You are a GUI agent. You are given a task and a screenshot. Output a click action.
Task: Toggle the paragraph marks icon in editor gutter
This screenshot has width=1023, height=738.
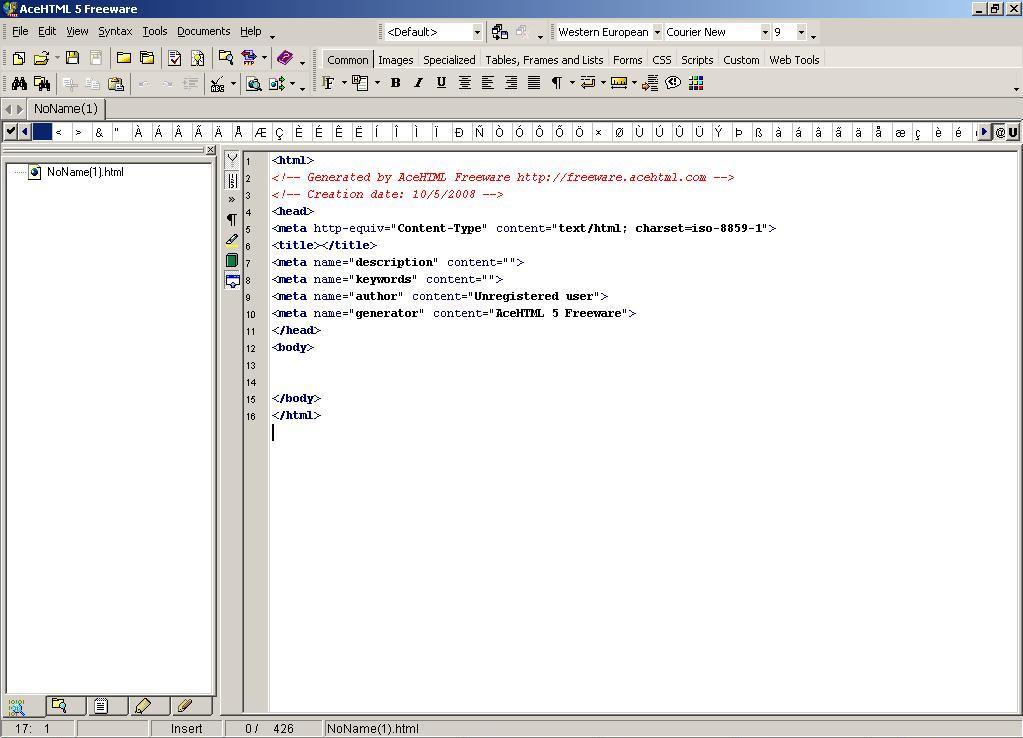click(x=232, y=219)
